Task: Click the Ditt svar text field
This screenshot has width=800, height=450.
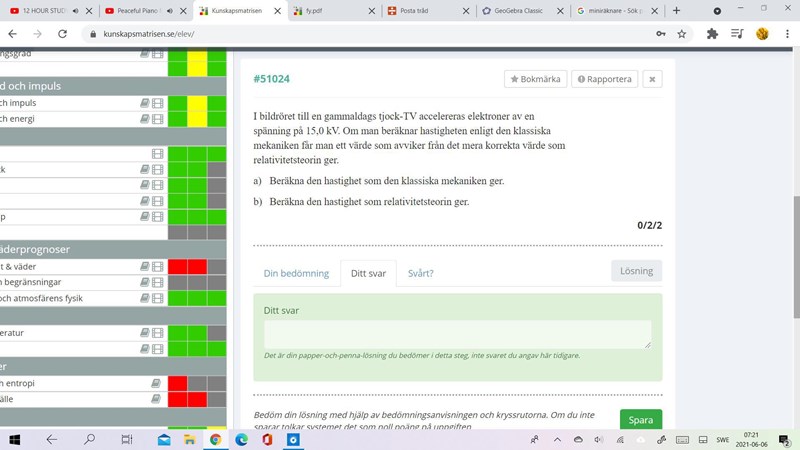Action: point(457,334)
